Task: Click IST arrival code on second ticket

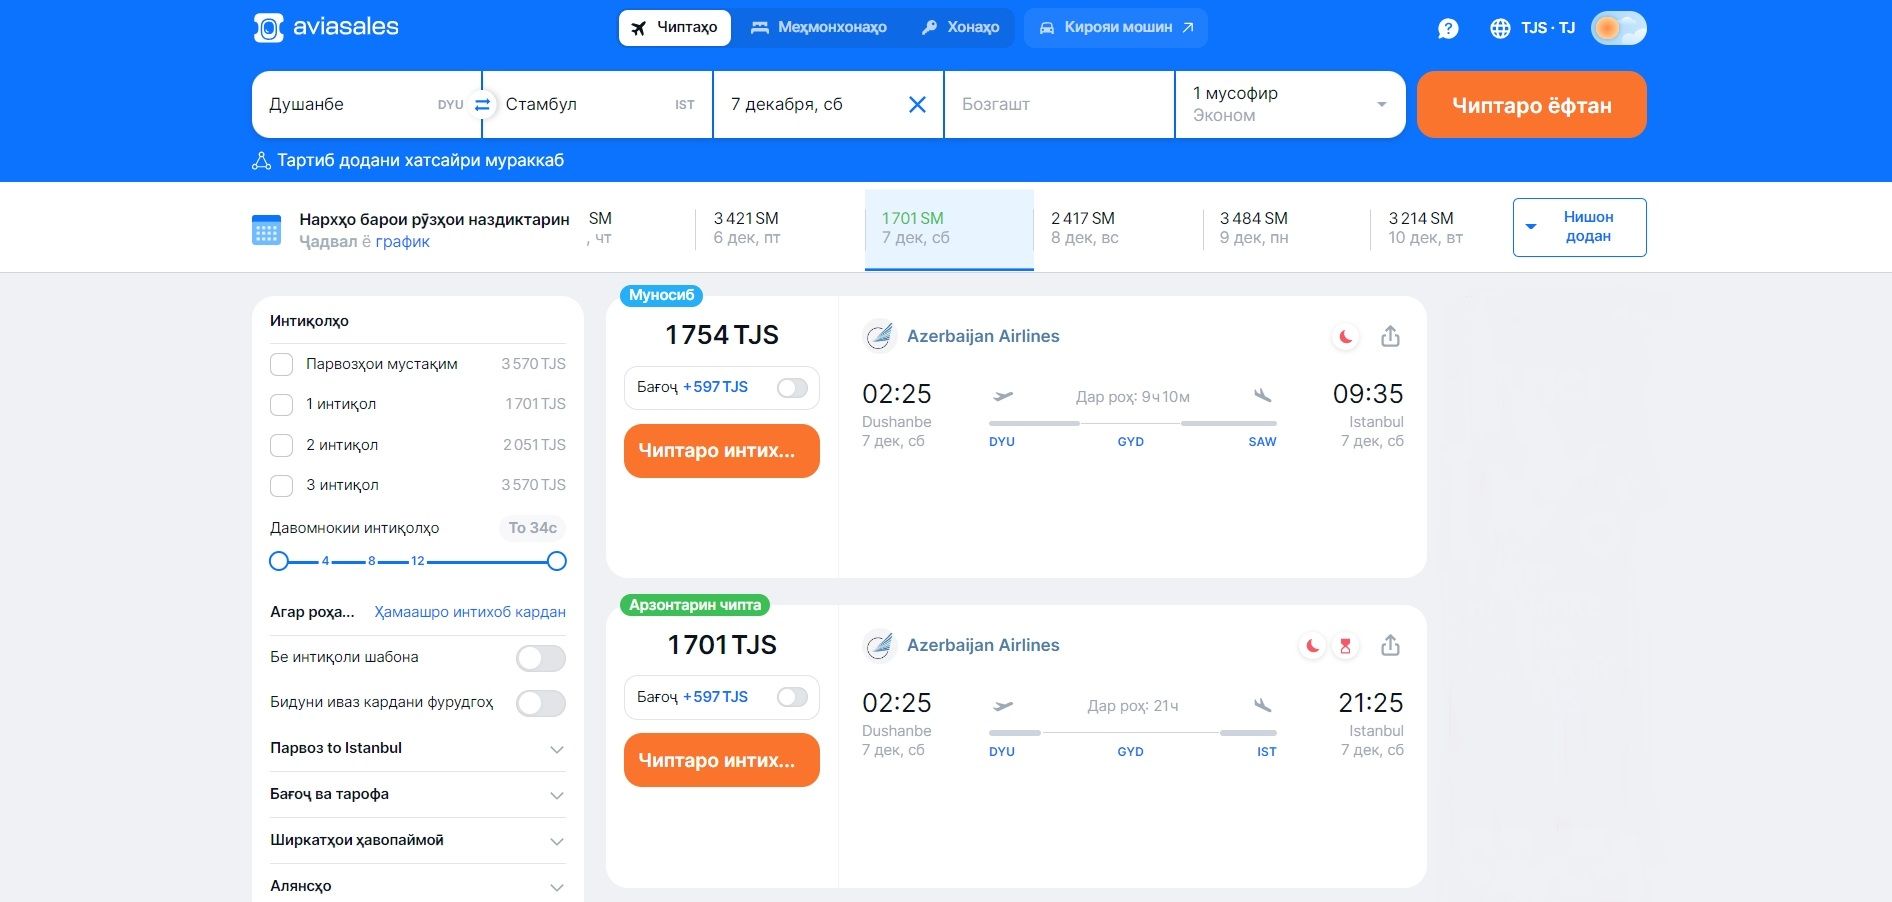Action: pos(1266,751)
